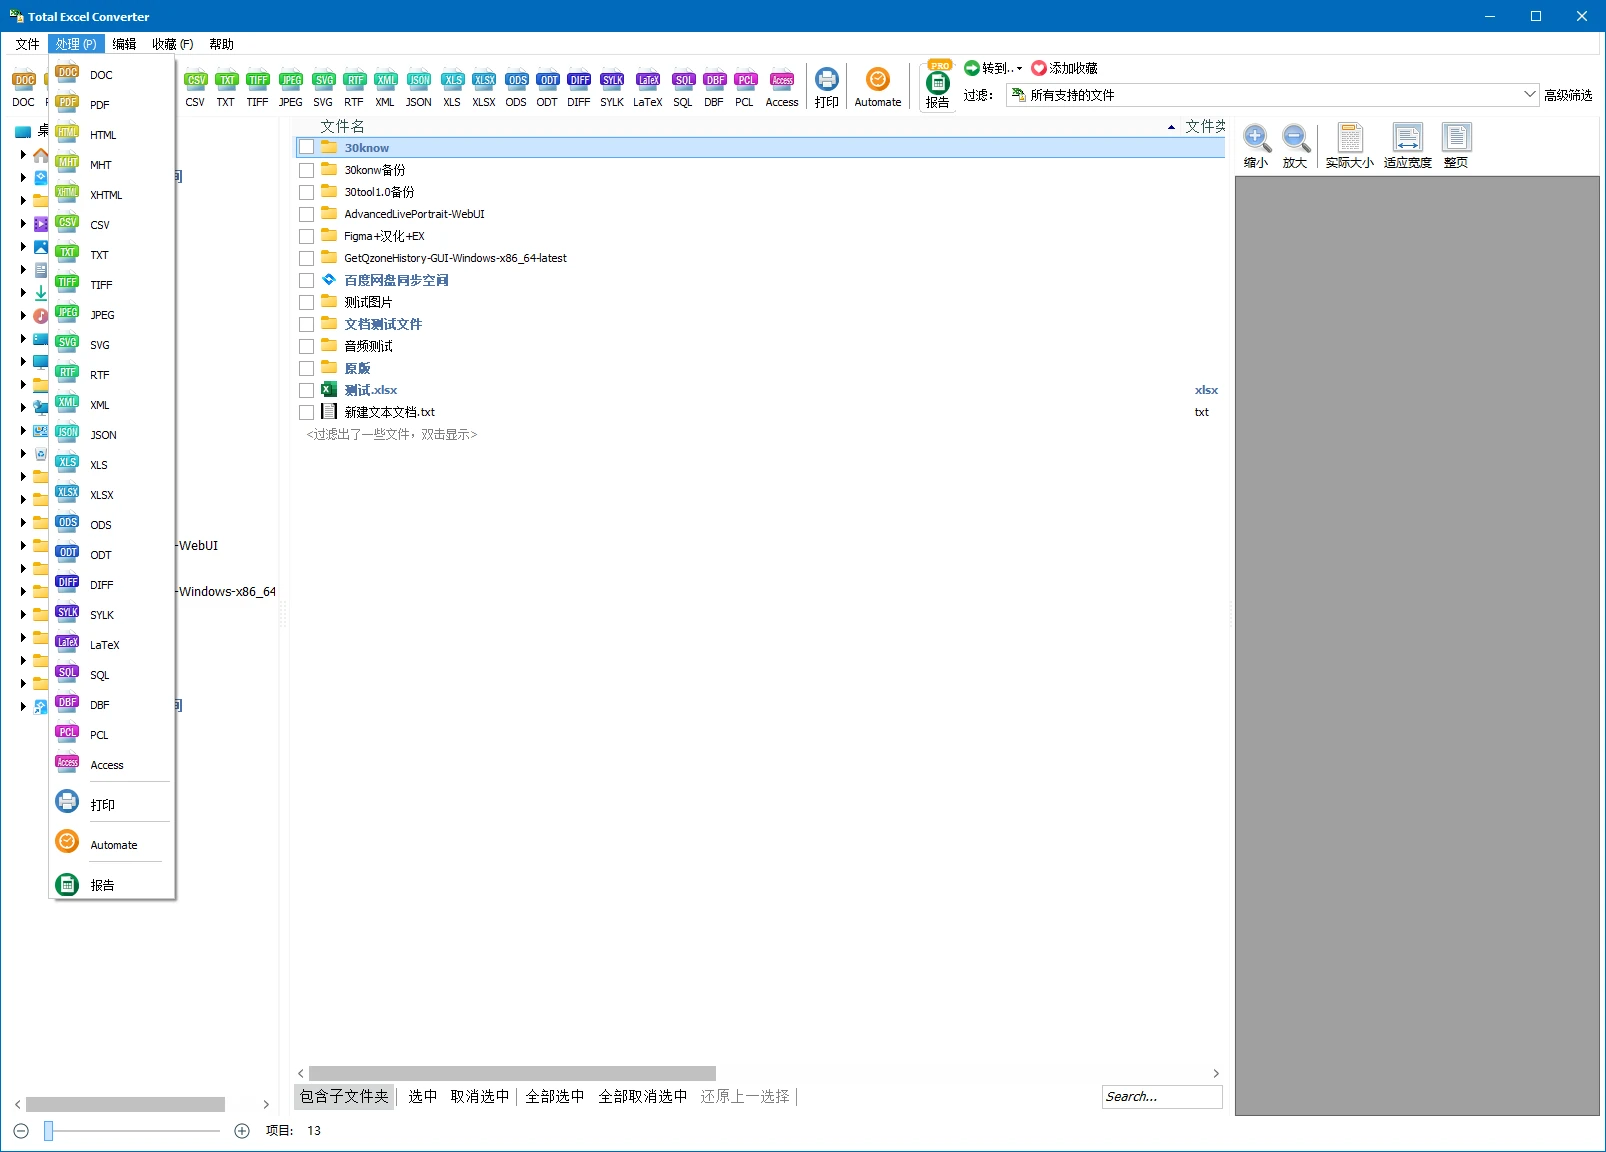
Task: Check the box for 测试.xlsx
Action: click(307, 391)
